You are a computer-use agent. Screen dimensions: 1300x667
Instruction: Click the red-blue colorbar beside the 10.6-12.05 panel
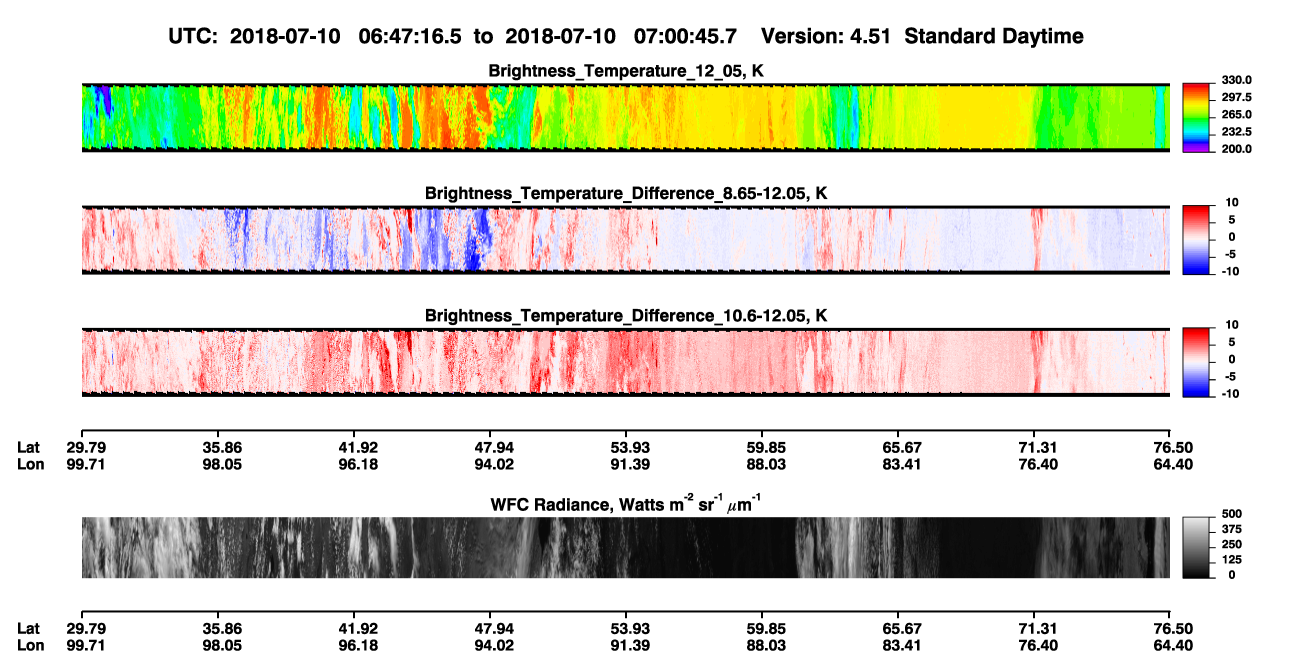[x=1196, y=361]
